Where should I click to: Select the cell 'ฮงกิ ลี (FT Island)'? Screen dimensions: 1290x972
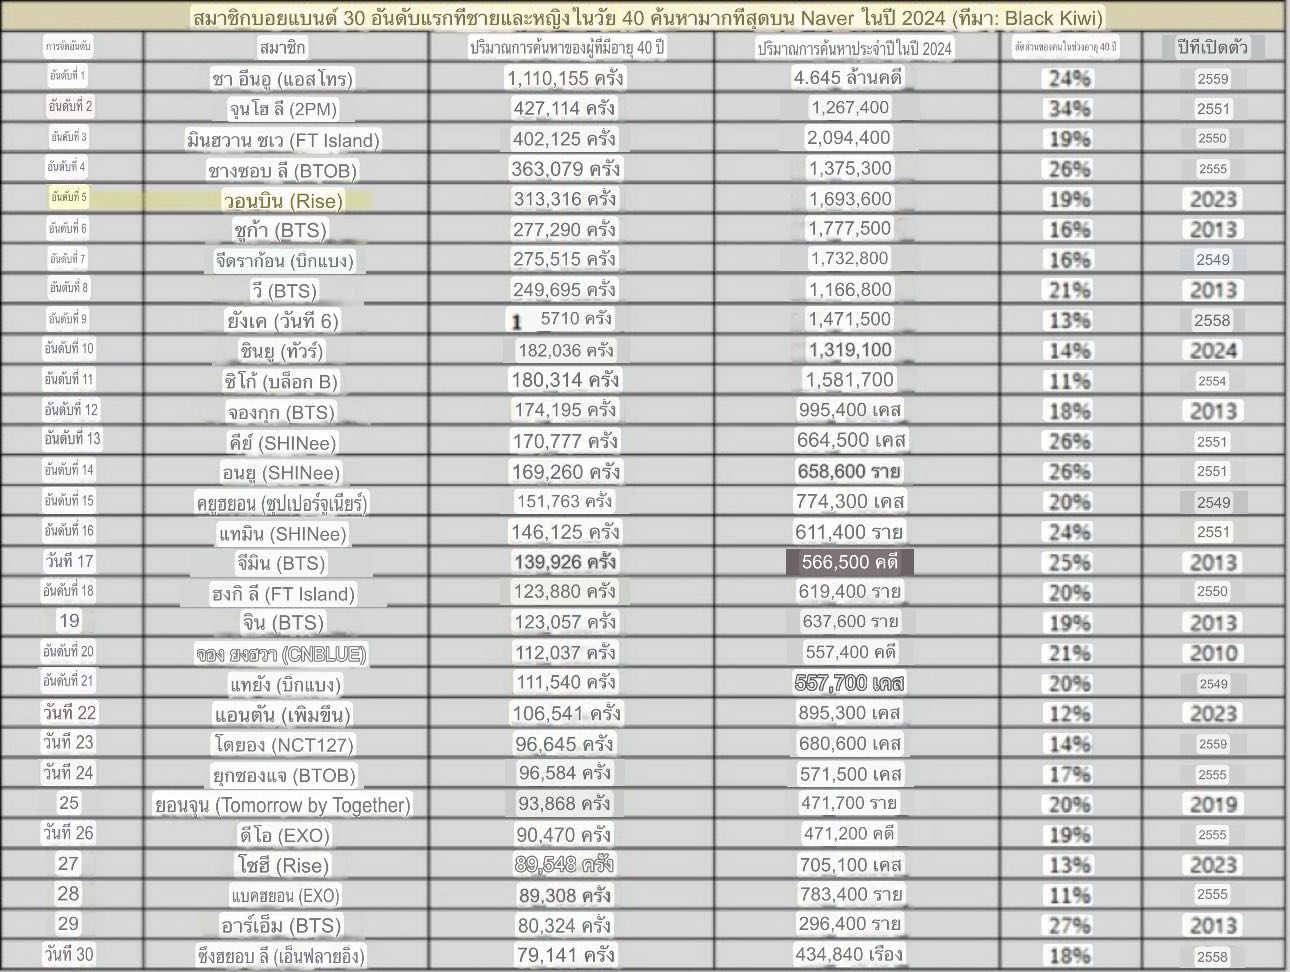pos(283,593)
